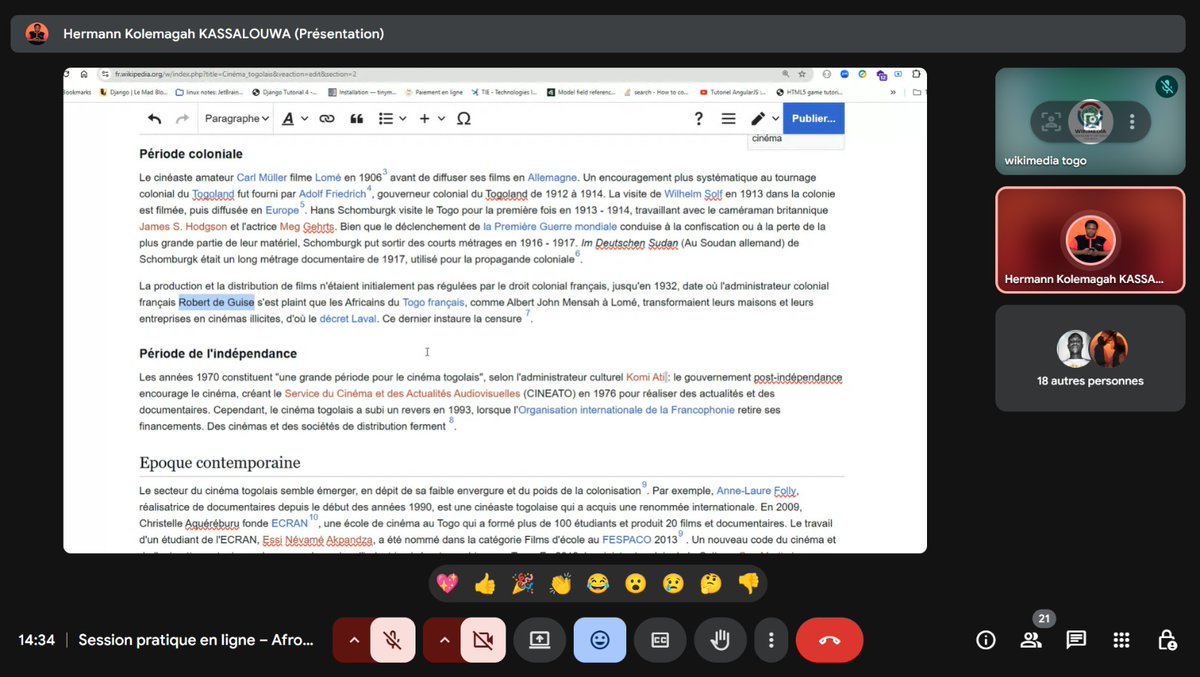Send the surprised face emoji reaction
The image size is (1200, 677).
click(x=636, y=584)
